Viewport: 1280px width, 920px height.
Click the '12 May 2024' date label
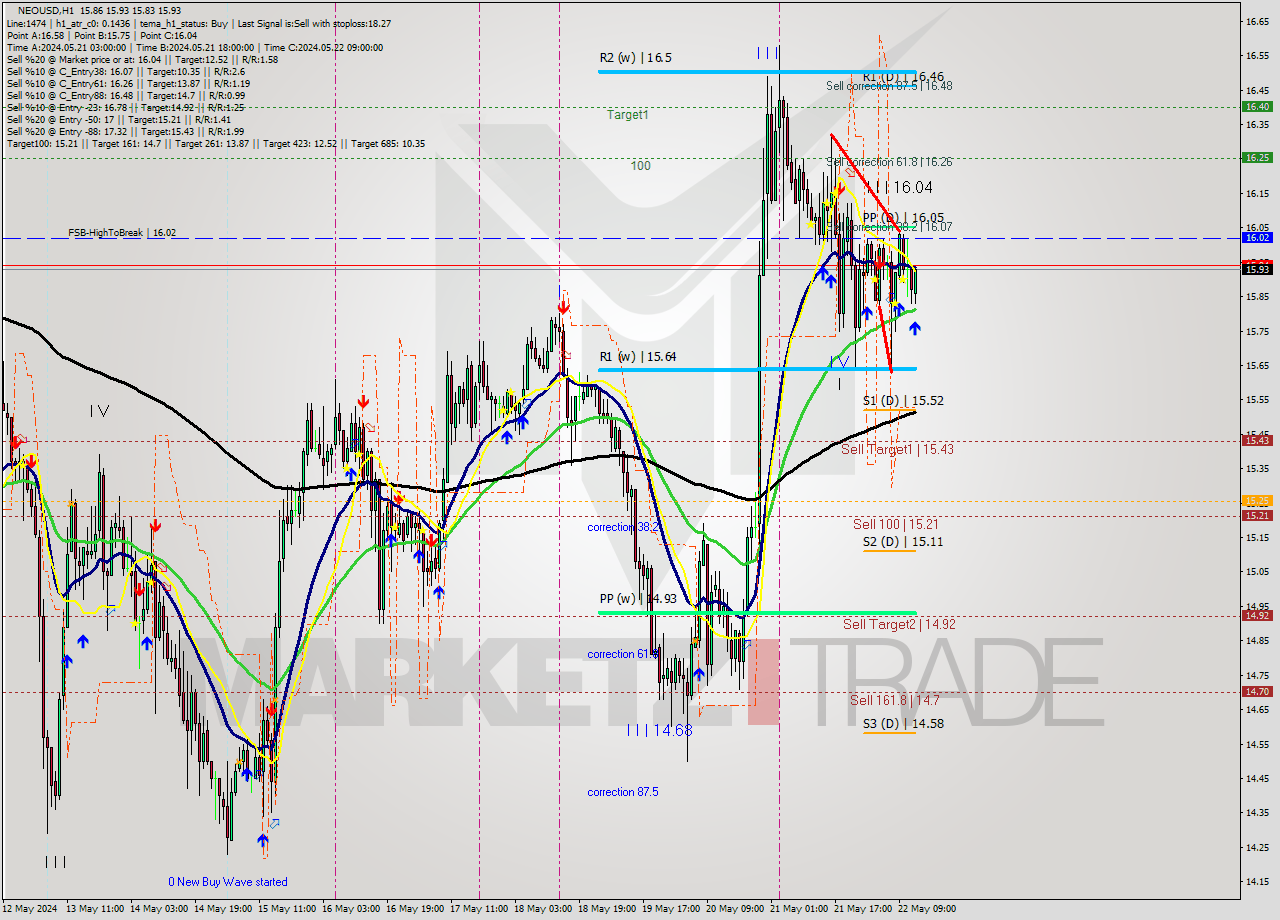click(31, 909)
